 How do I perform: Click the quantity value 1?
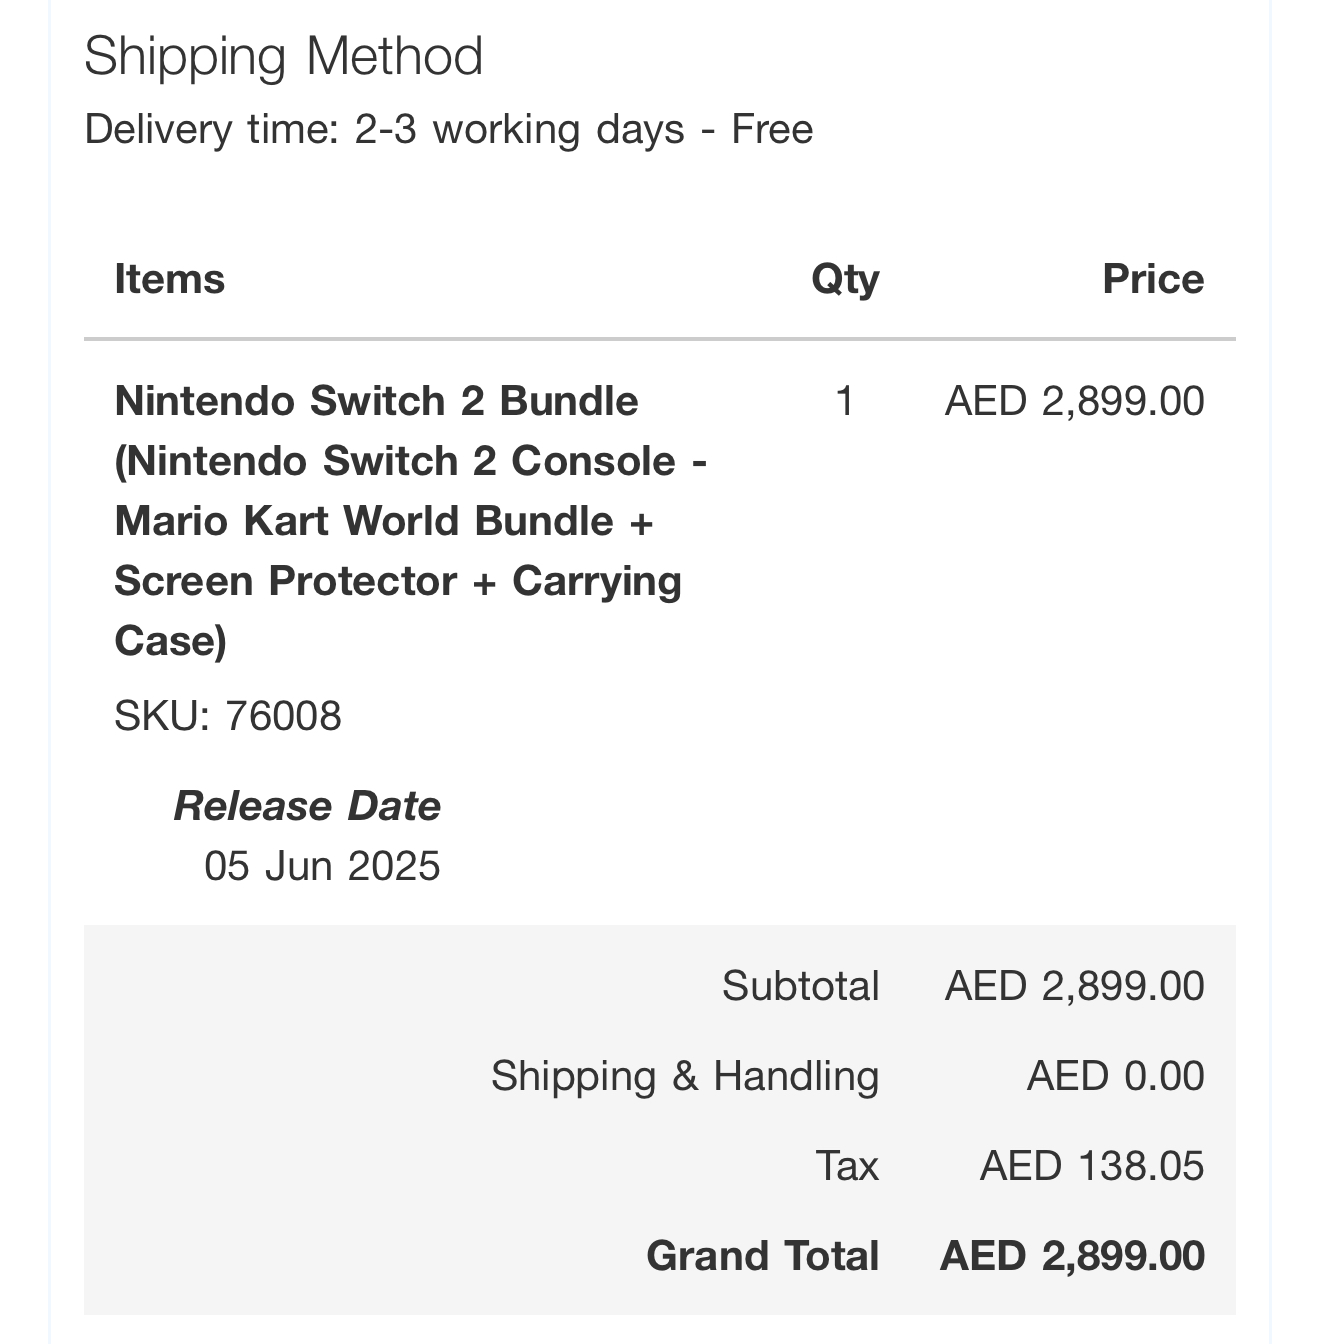(845, 401)
